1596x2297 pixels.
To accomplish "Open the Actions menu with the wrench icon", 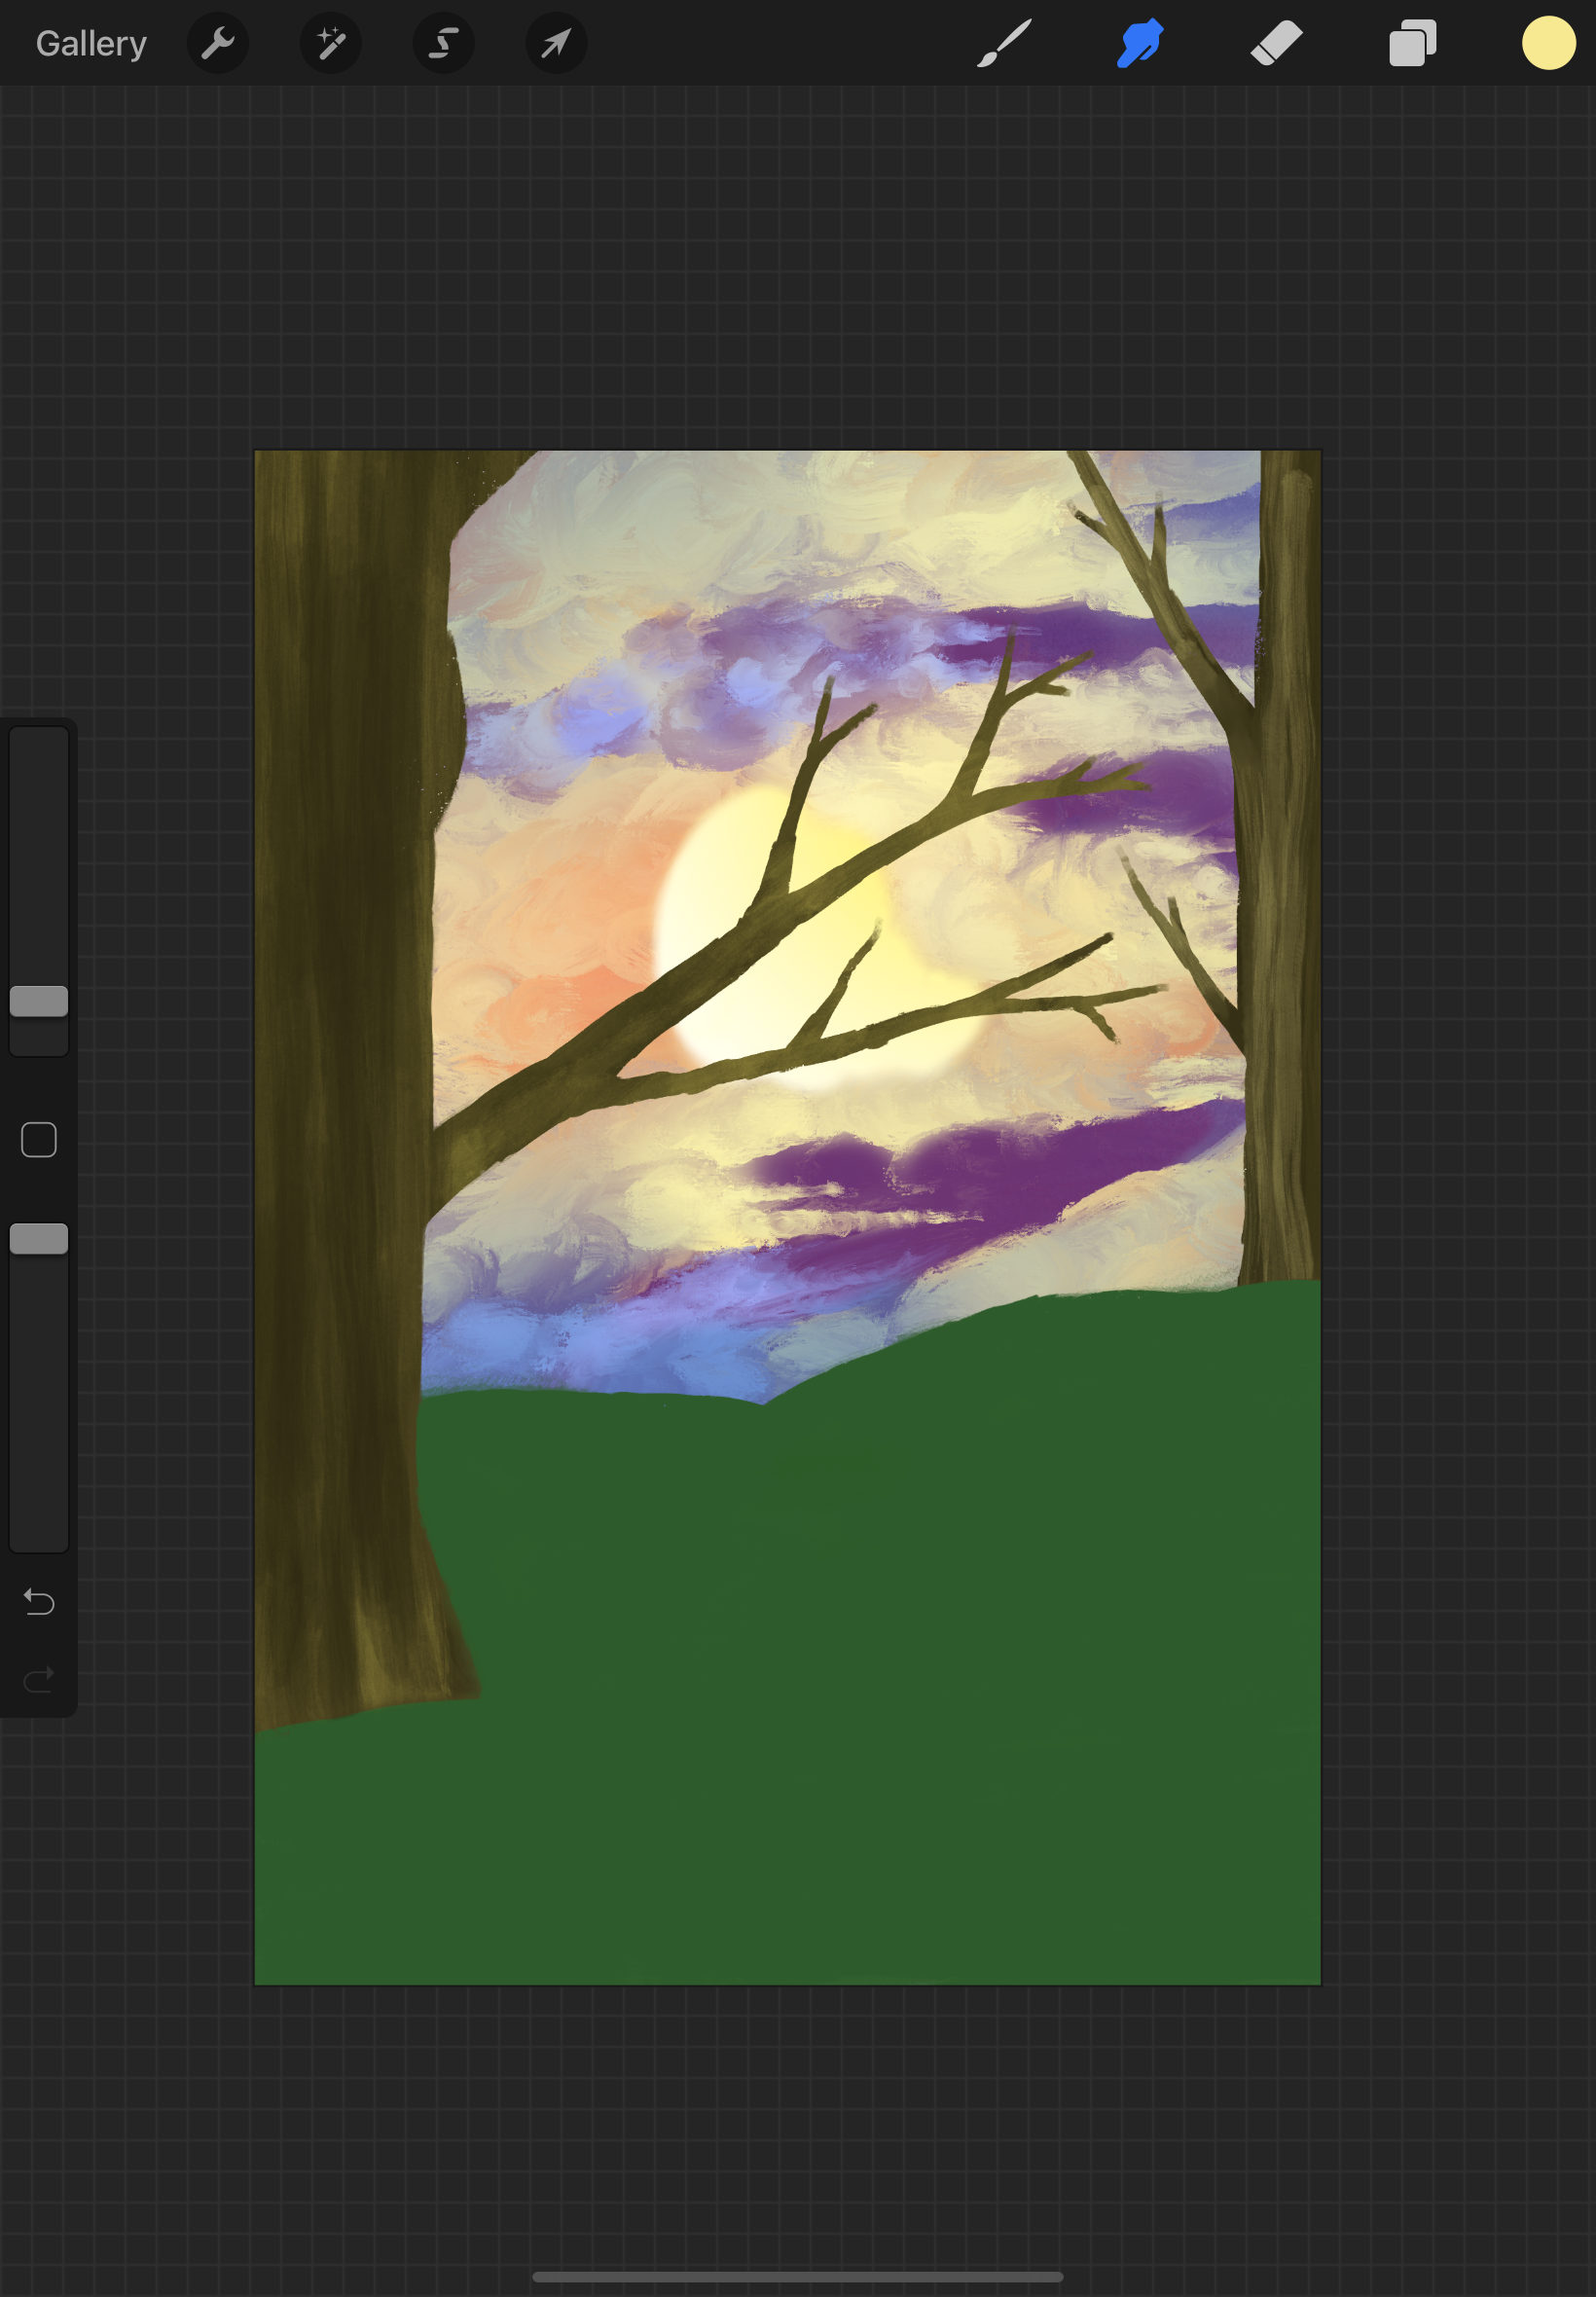I will [218, 42].
